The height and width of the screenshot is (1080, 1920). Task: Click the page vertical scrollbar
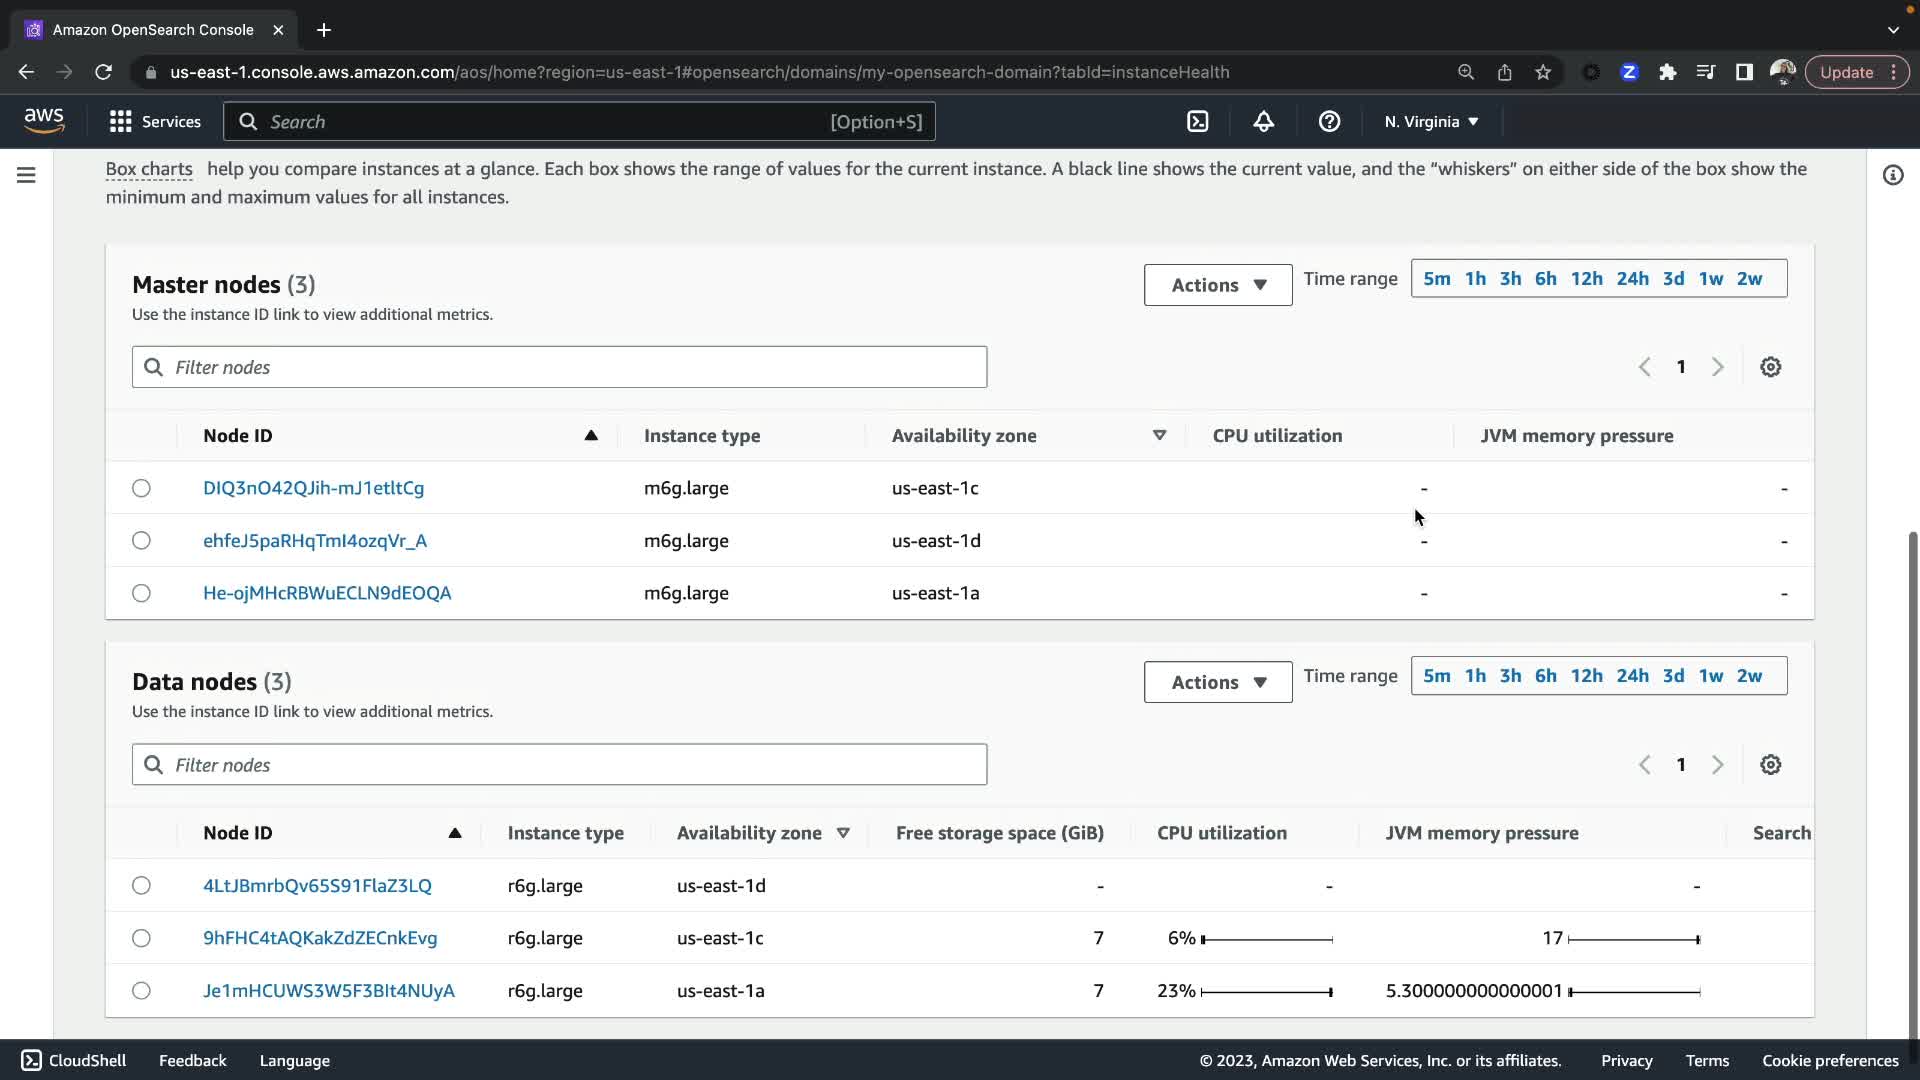tap(1912, 780)
